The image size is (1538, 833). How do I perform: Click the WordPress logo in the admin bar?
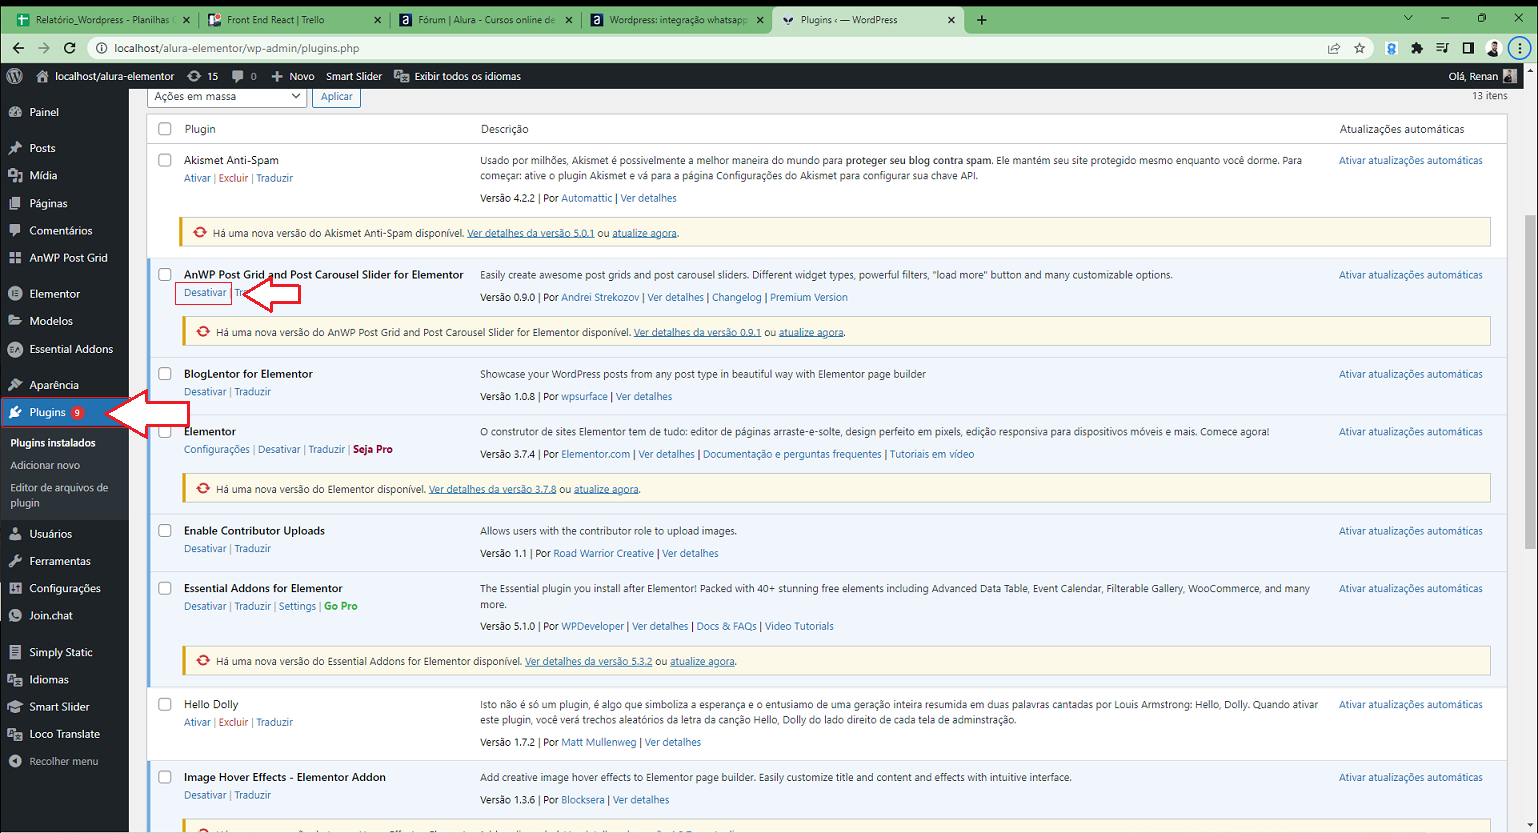click(x=14, y=76)
